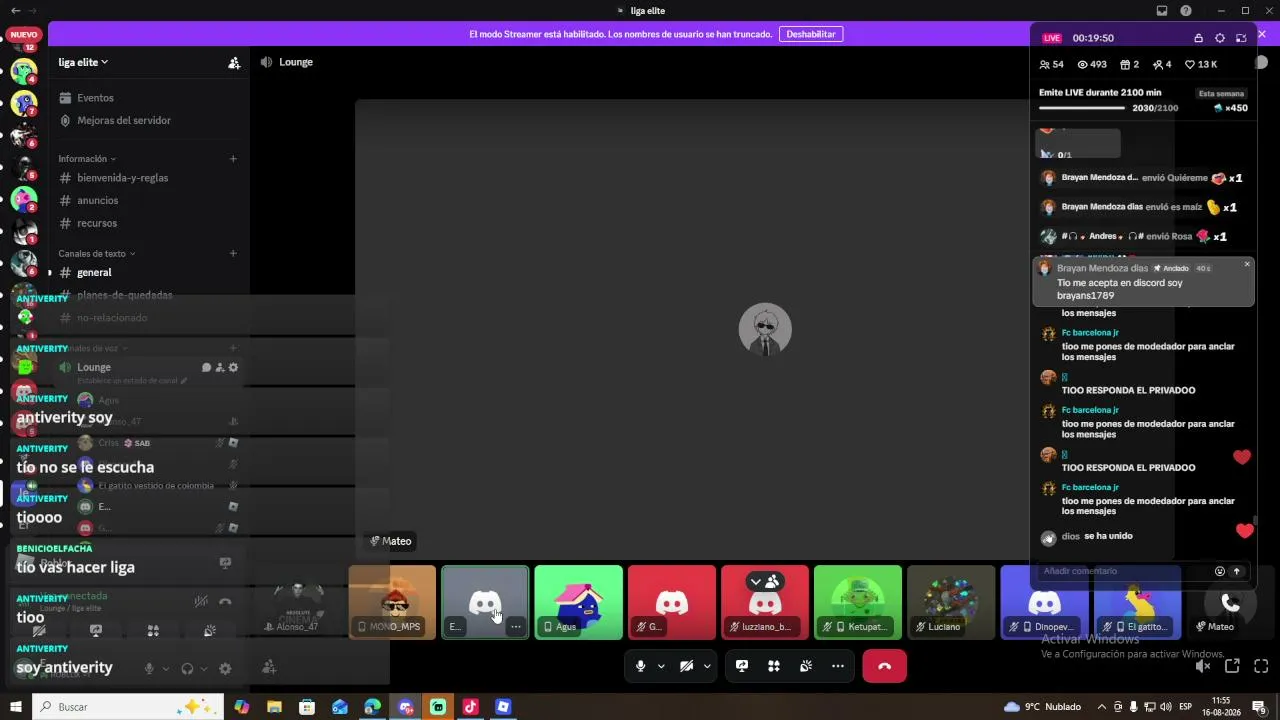The image size is (1280, 720).
Task: Open the Esta semana period selector
Action: point(1222,94)
